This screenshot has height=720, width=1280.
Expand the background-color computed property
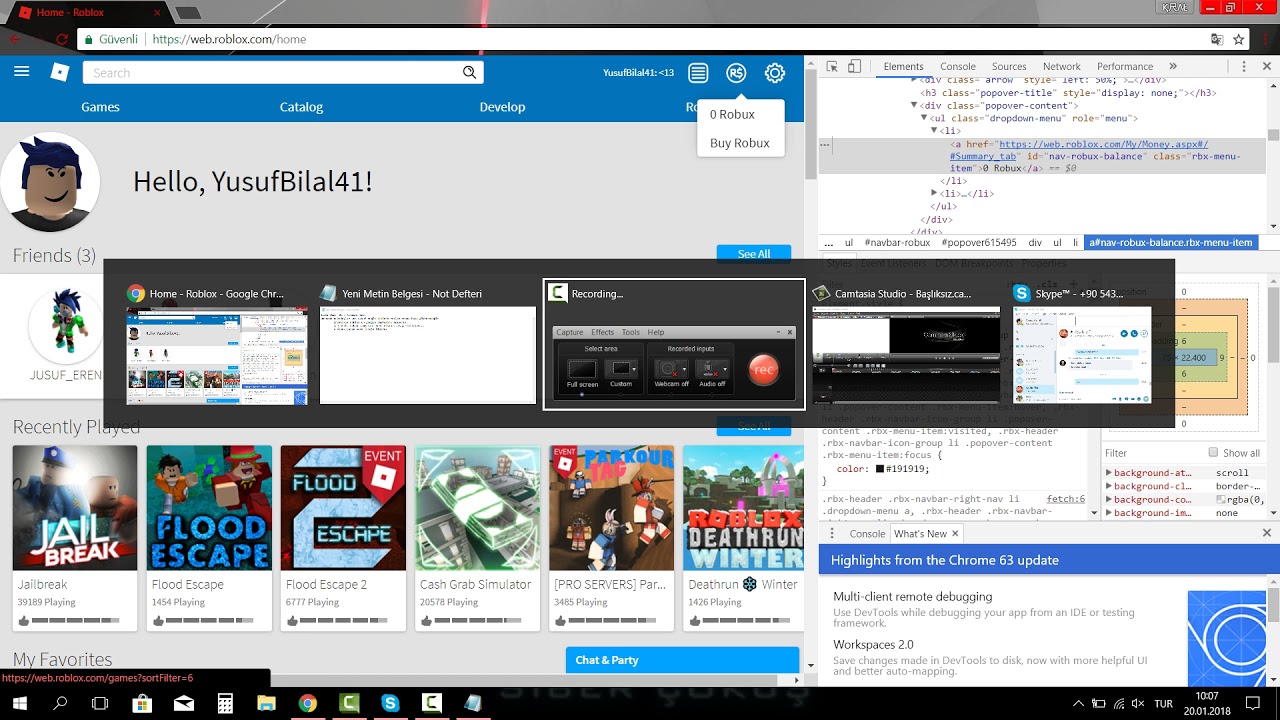click(x=1108, y=499)
